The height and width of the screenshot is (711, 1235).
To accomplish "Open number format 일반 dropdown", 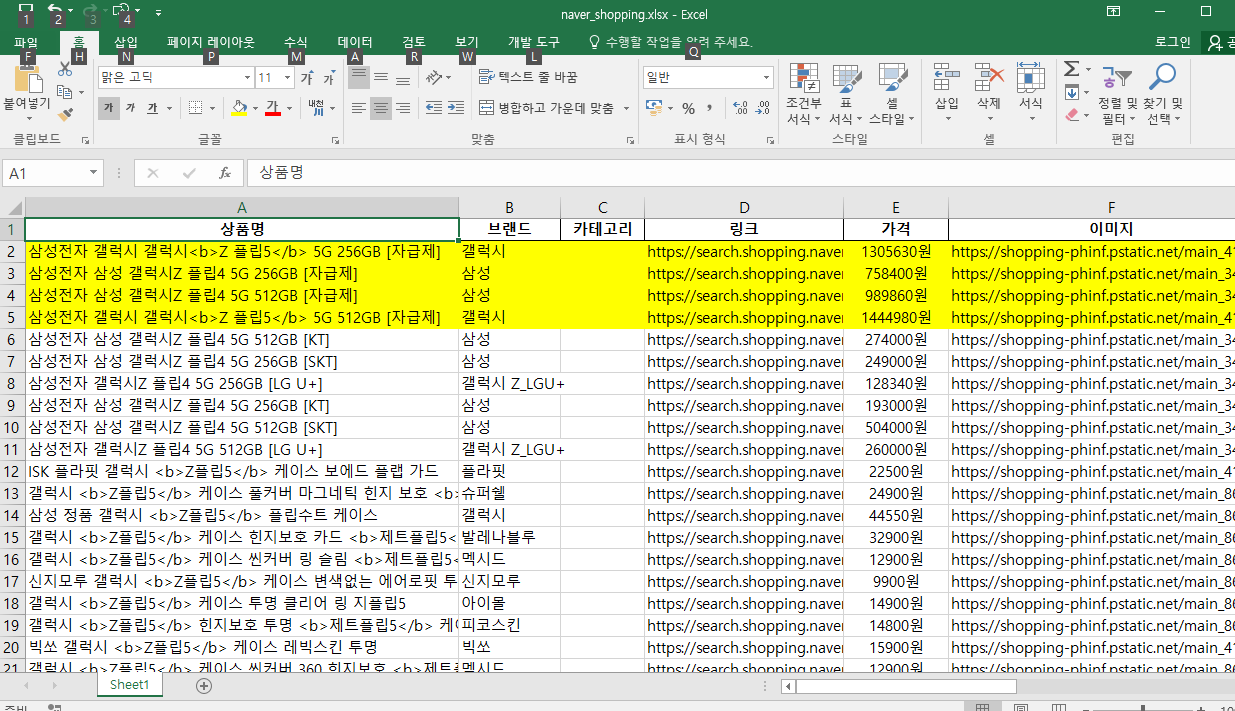I will coord(767,77).
